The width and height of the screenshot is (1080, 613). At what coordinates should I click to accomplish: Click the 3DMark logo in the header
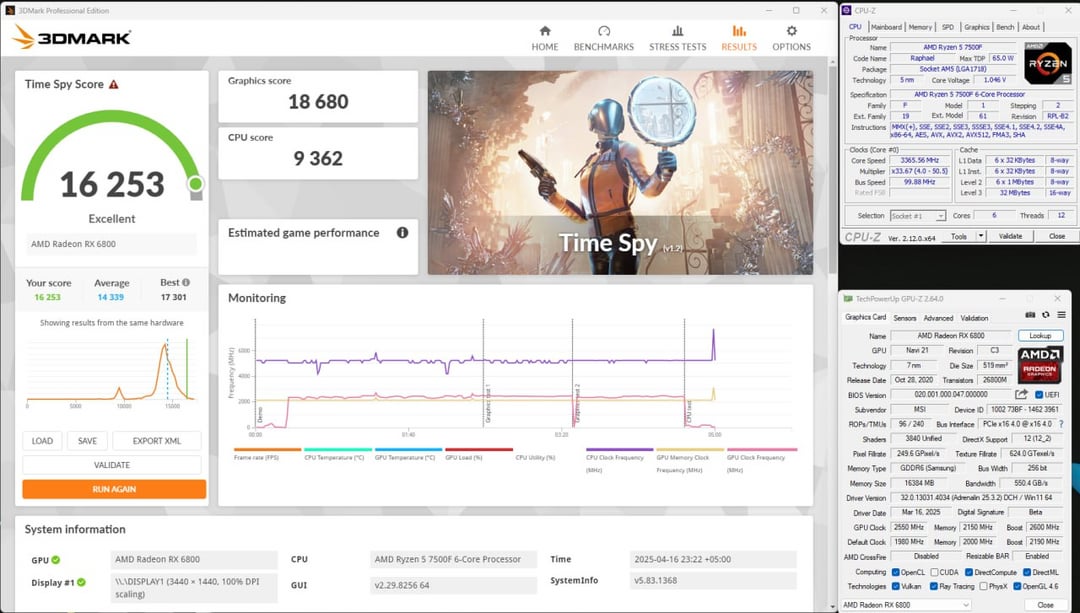pyautogui.click(x=72, y=37)
